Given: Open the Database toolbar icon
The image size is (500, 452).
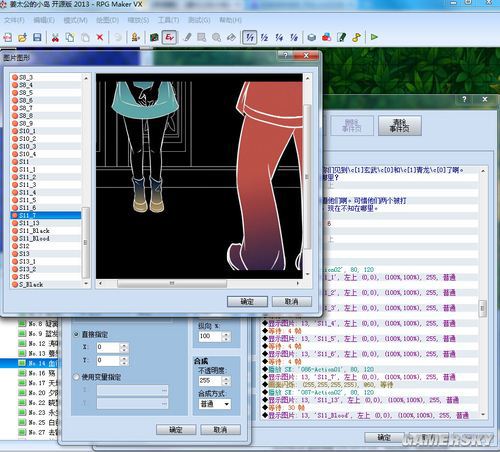Looking at the screenshot, I should click(x=312, y=37).
